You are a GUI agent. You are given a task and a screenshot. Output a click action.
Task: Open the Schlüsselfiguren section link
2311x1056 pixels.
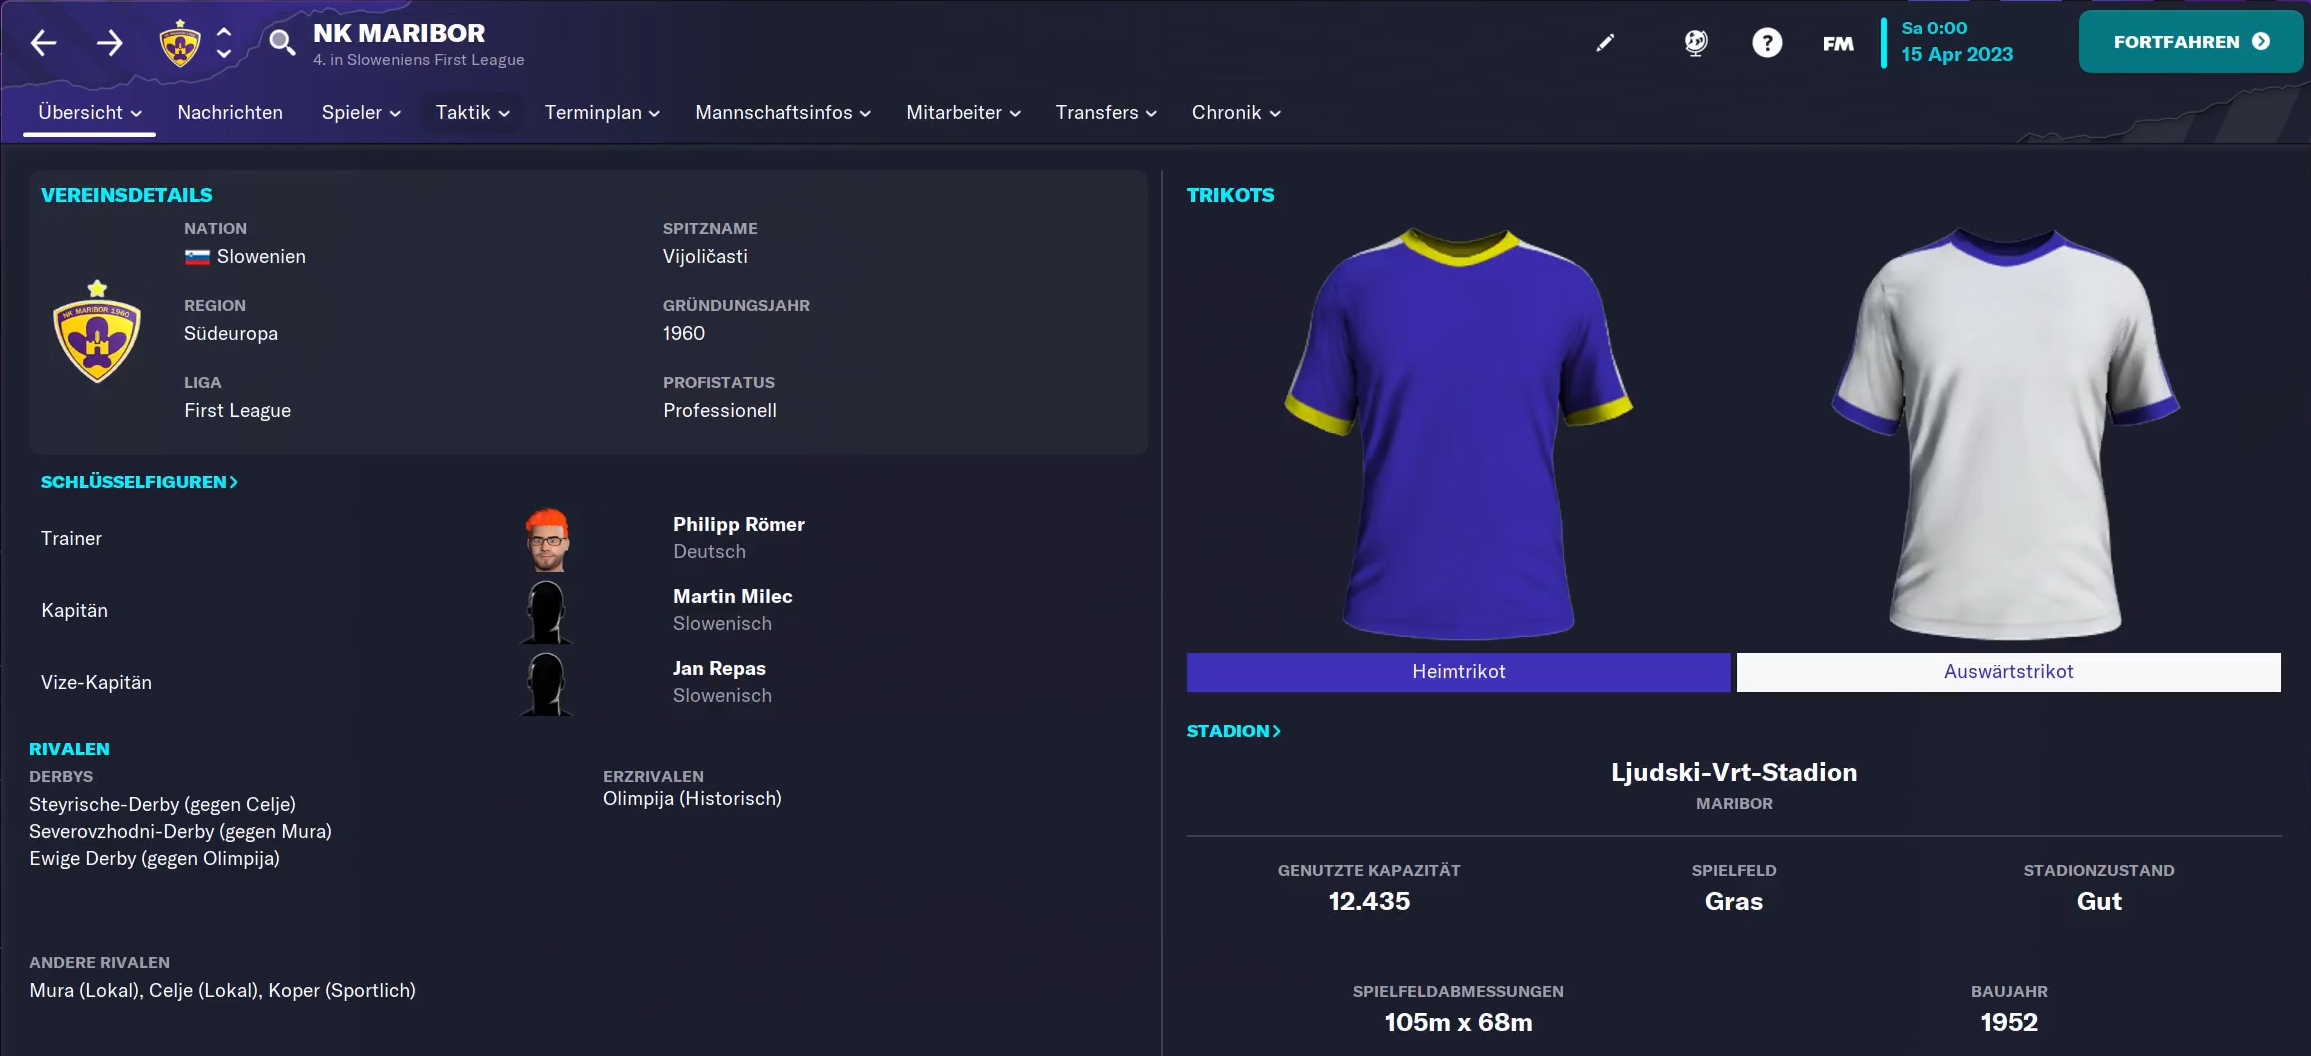click(x=139, y=482)
